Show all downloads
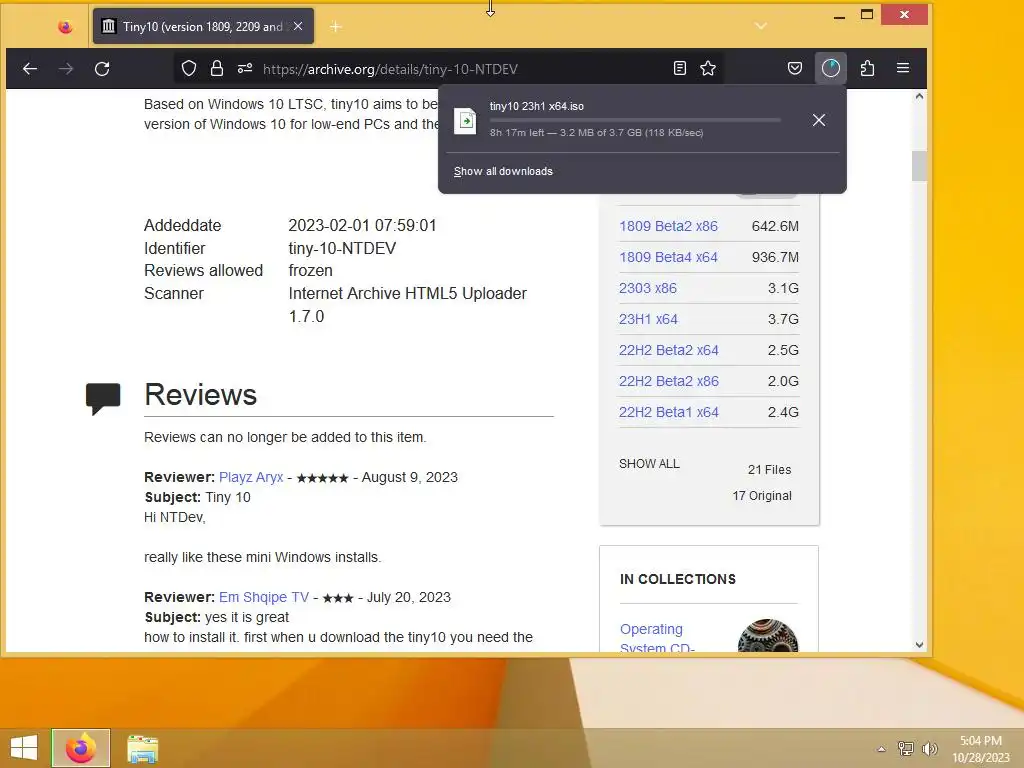 tap(503, 171)
